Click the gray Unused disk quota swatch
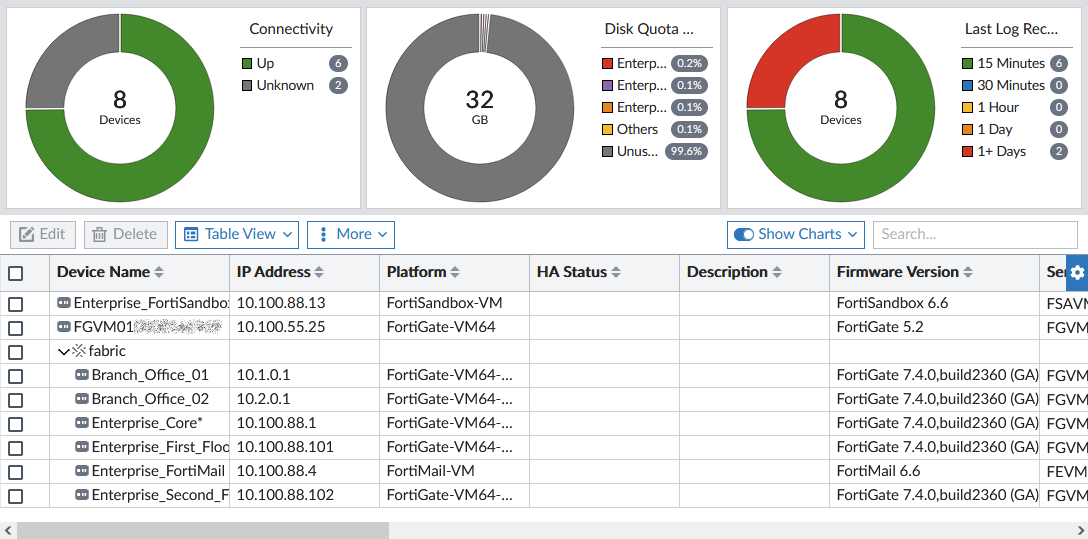1088x539 pixels. pos(607,152)
